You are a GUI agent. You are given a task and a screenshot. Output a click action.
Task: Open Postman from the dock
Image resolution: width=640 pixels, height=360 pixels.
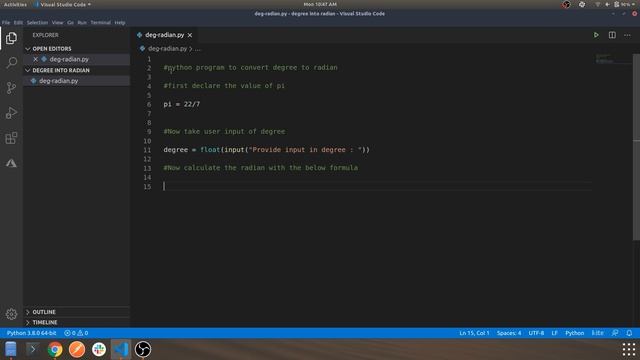coord(77,349)
